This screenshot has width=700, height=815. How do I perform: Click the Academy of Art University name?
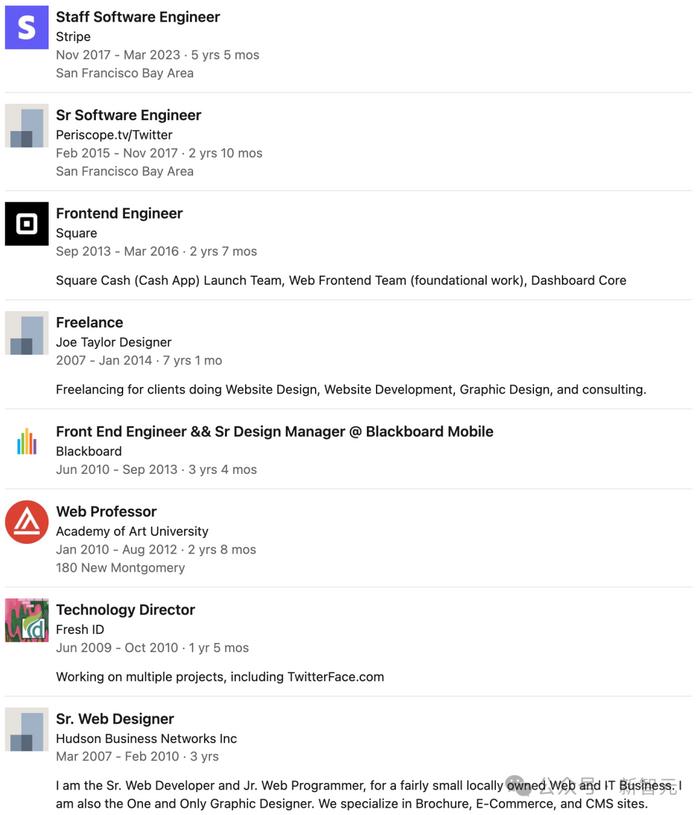pos(132,531)
